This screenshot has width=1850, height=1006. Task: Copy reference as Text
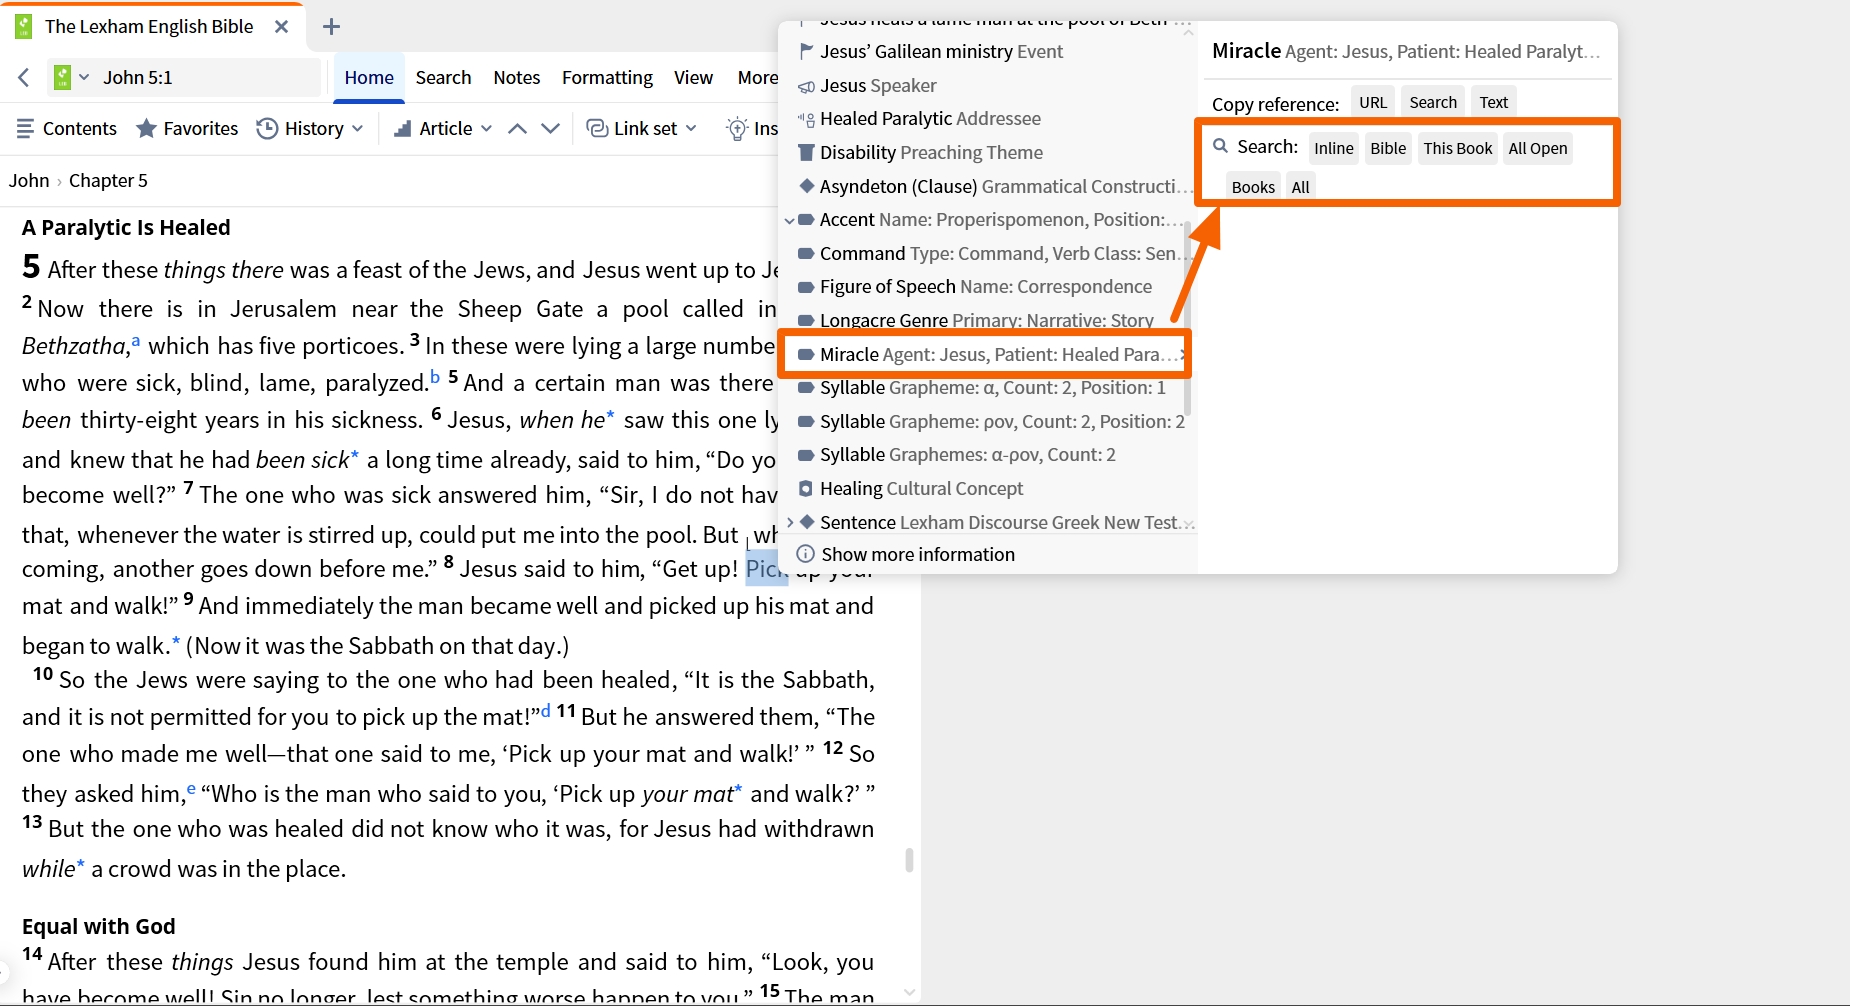(x=1494, y=102)
